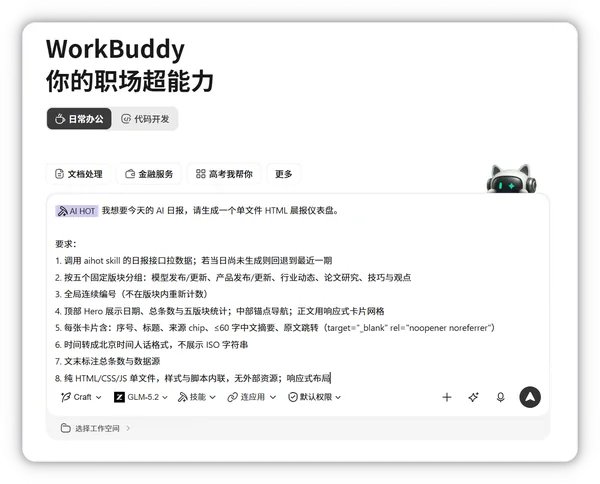Open the 文档处理 shortcut
The height and width of the screenshot is (484, 600).
pos(79,174)
